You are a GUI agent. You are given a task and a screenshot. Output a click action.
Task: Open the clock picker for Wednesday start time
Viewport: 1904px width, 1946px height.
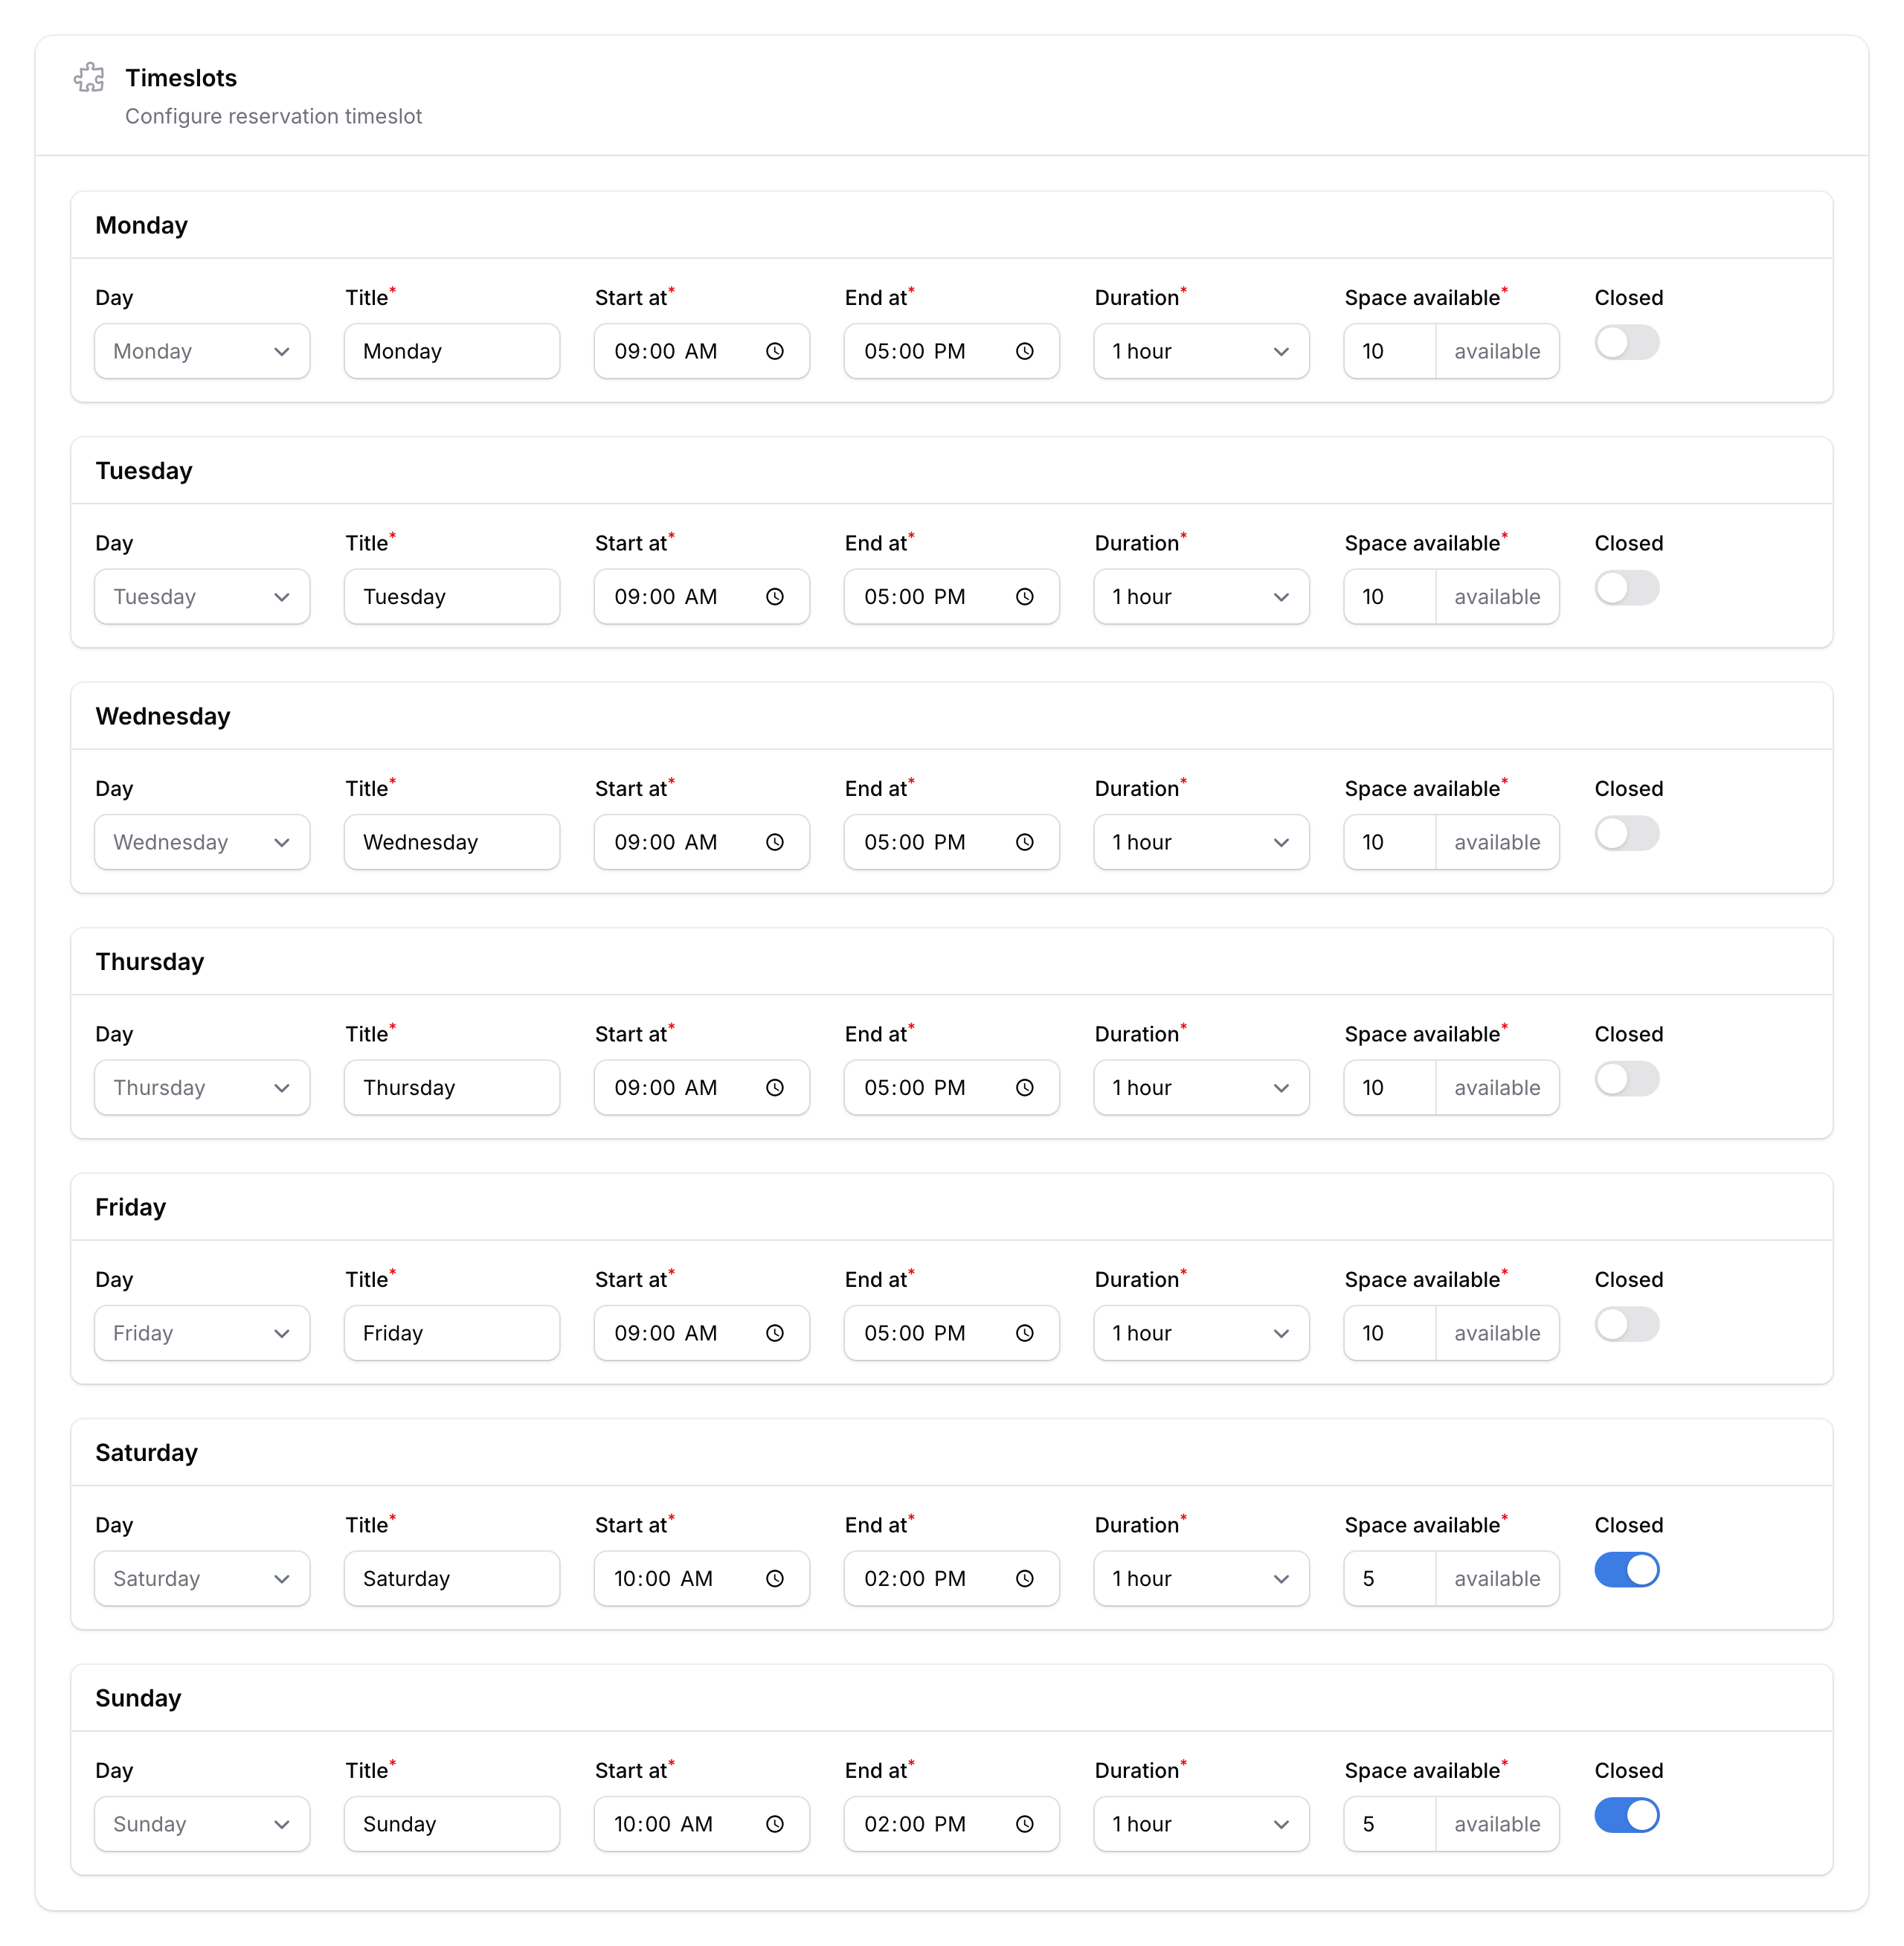point(775,842)
